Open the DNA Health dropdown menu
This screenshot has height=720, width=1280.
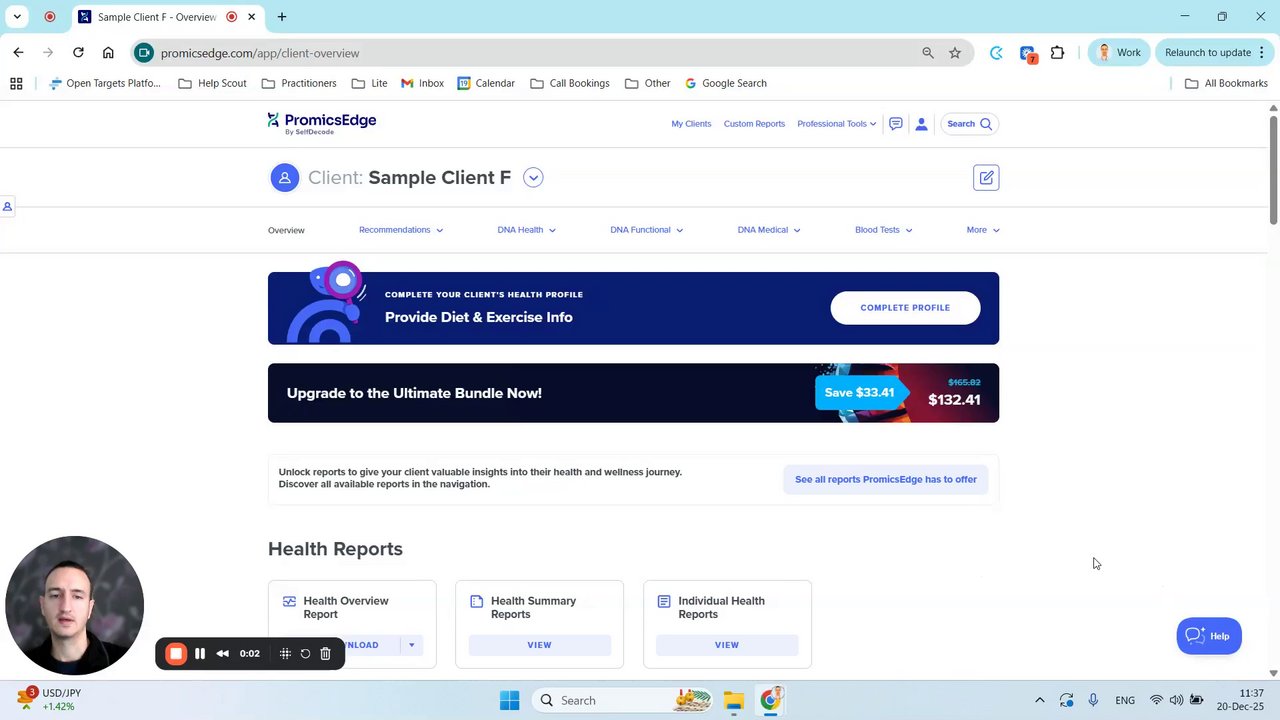pyautogui.click(x=527, y=230)
